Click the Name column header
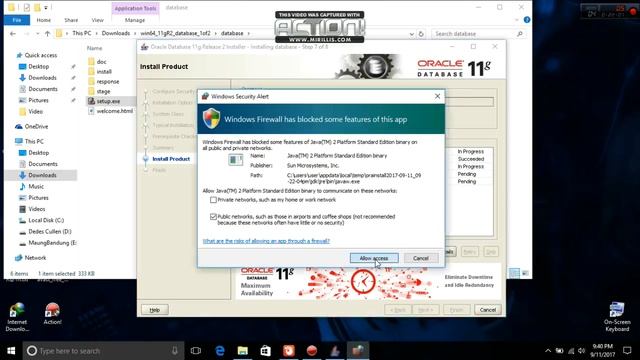This screenshot has width=640, height=360. tap(95, 48)
